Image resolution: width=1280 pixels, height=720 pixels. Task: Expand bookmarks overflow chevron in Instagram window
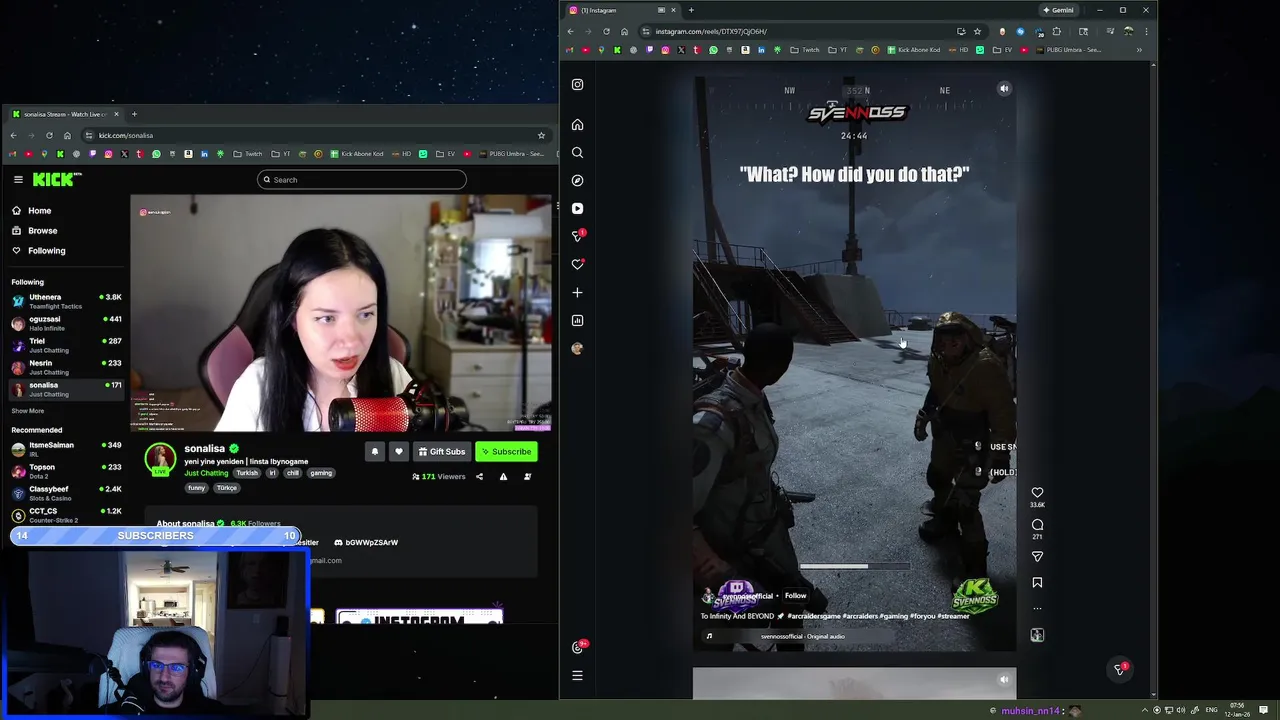(x=1139, y=50)
